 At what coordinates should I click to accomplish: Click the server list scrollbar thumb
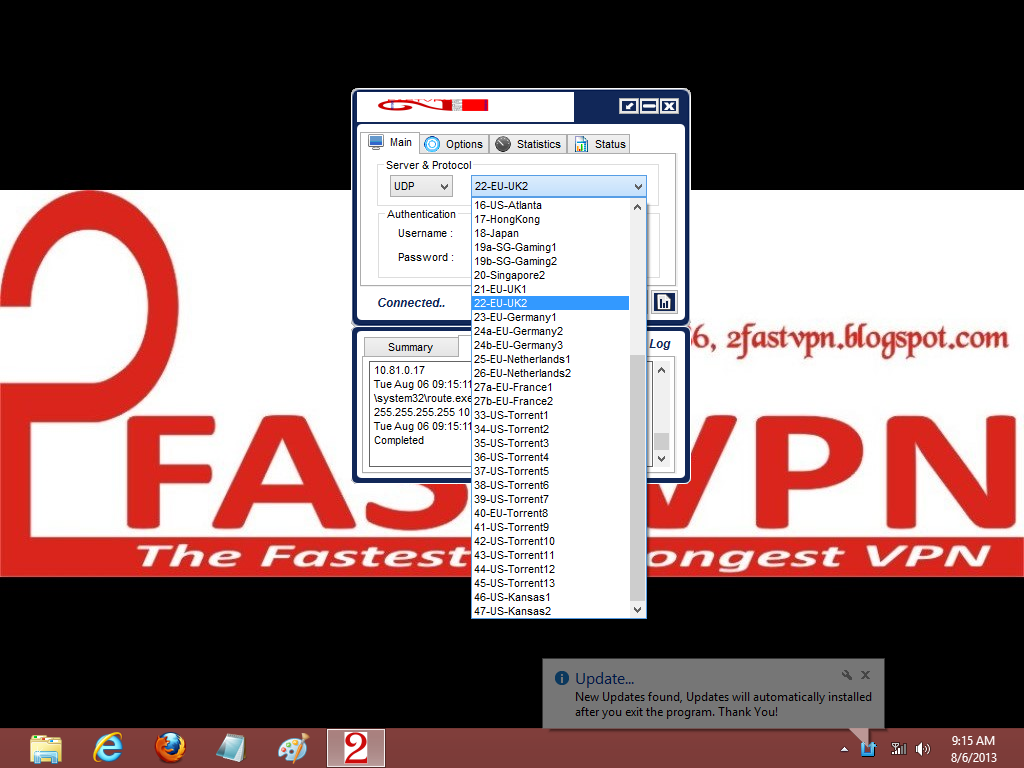(637, 477)
